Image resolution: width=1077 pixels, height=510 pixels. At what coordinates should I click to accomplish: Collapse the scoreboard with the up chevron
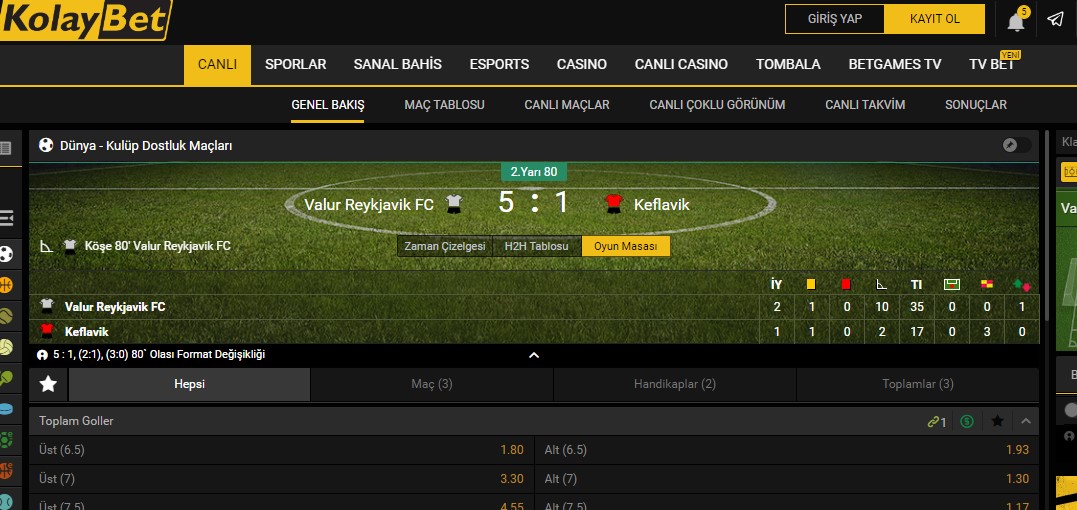click(534, 355)
